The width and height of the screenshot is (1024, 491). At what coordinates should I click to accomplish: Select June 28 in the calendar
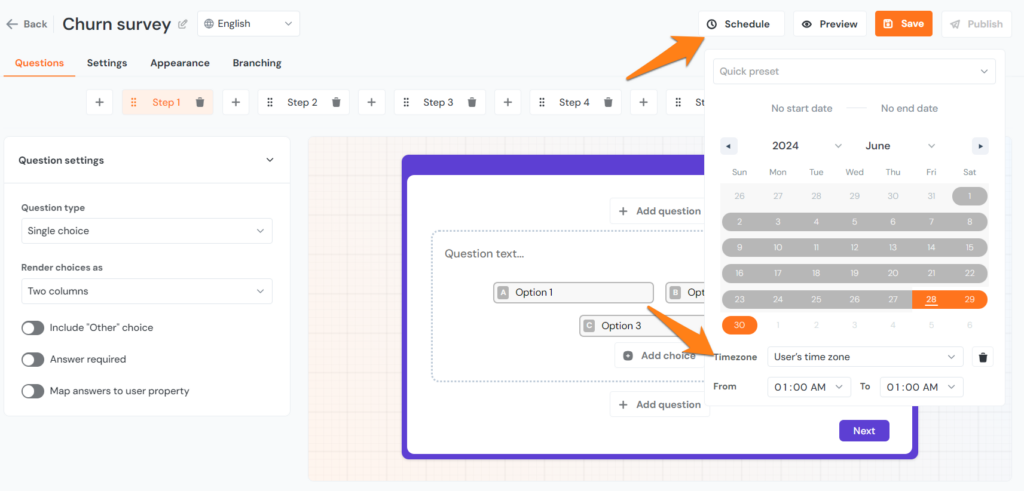tap(931, 299)
